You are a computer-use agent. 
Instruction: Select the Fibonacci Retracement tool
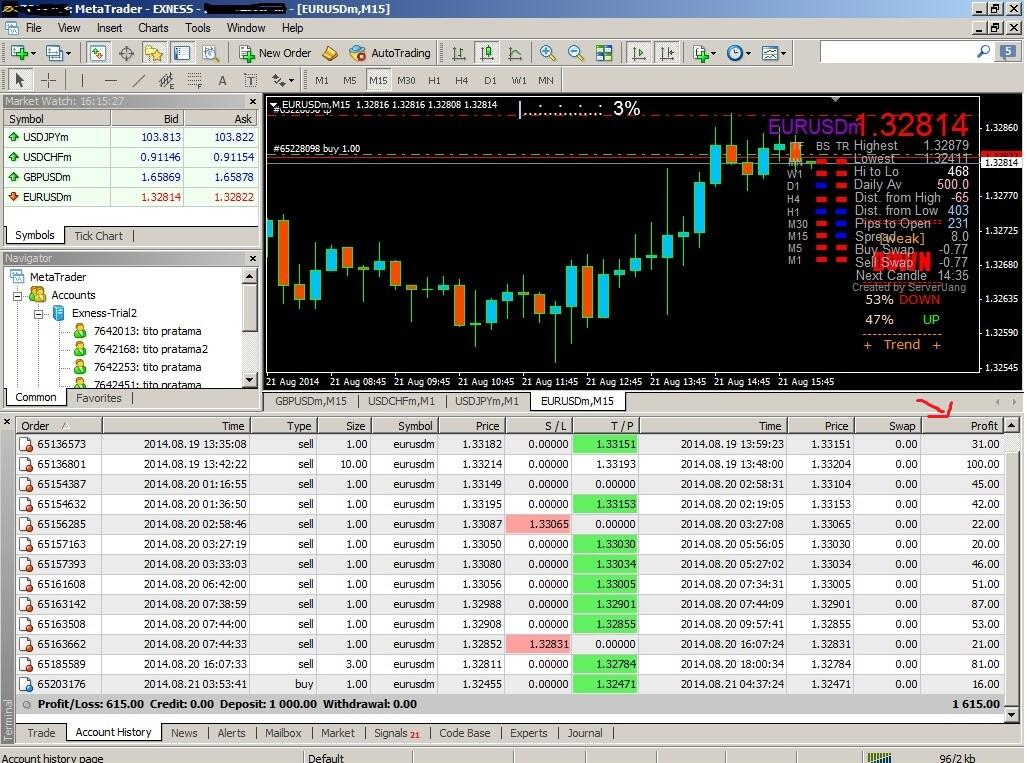(195, 81)
